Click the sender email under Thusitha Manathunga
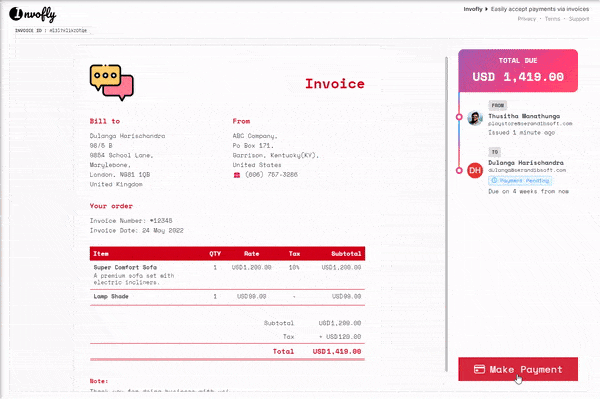 tap(530, 124)
